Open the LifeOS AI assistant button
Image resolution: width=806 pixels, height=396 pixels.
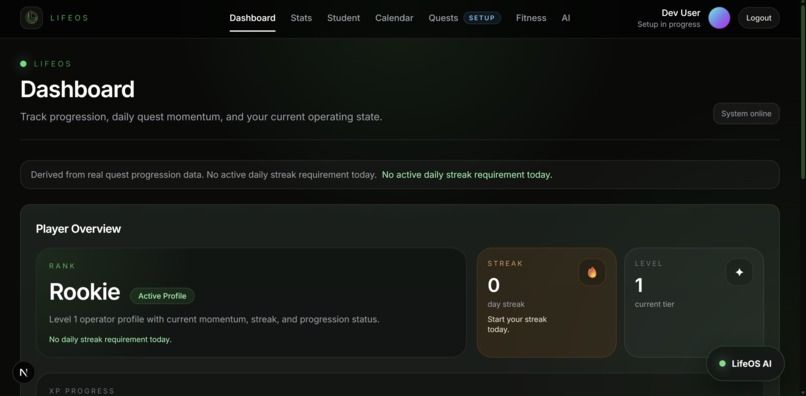745,364
